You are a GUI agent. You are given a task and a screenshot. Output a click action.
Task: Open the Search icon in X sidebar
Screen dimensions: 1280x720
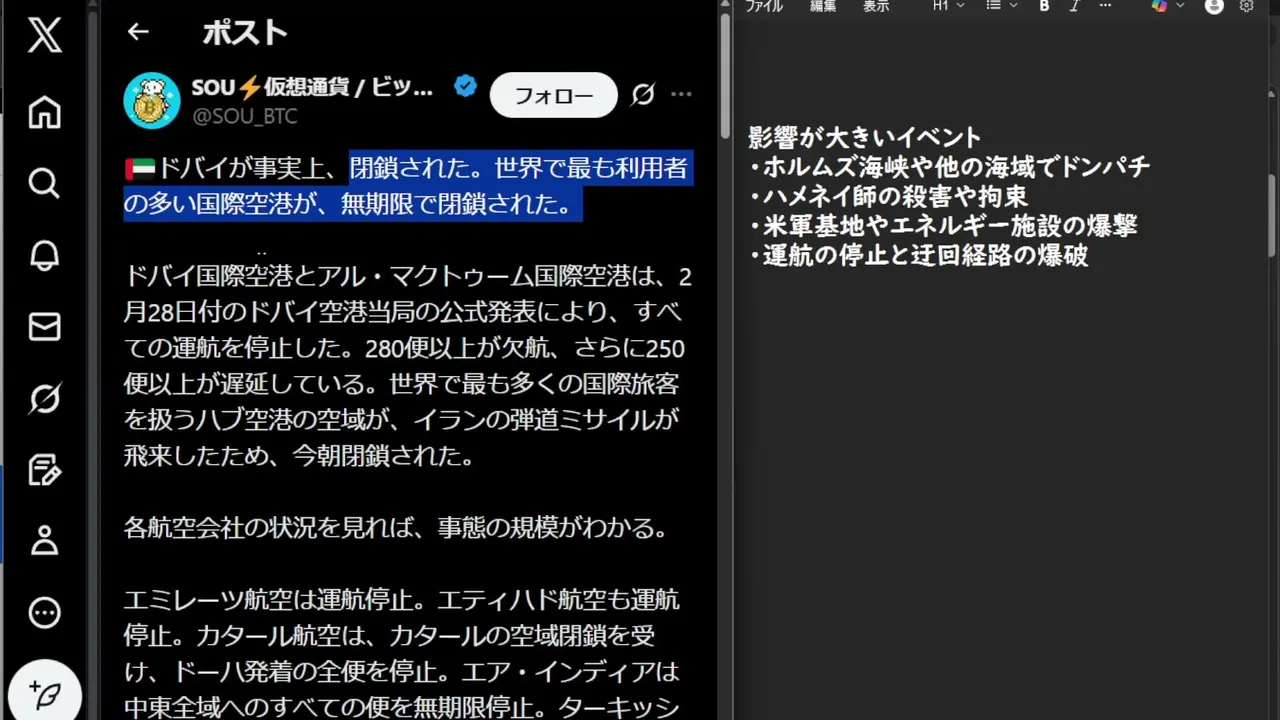point(44,183)
